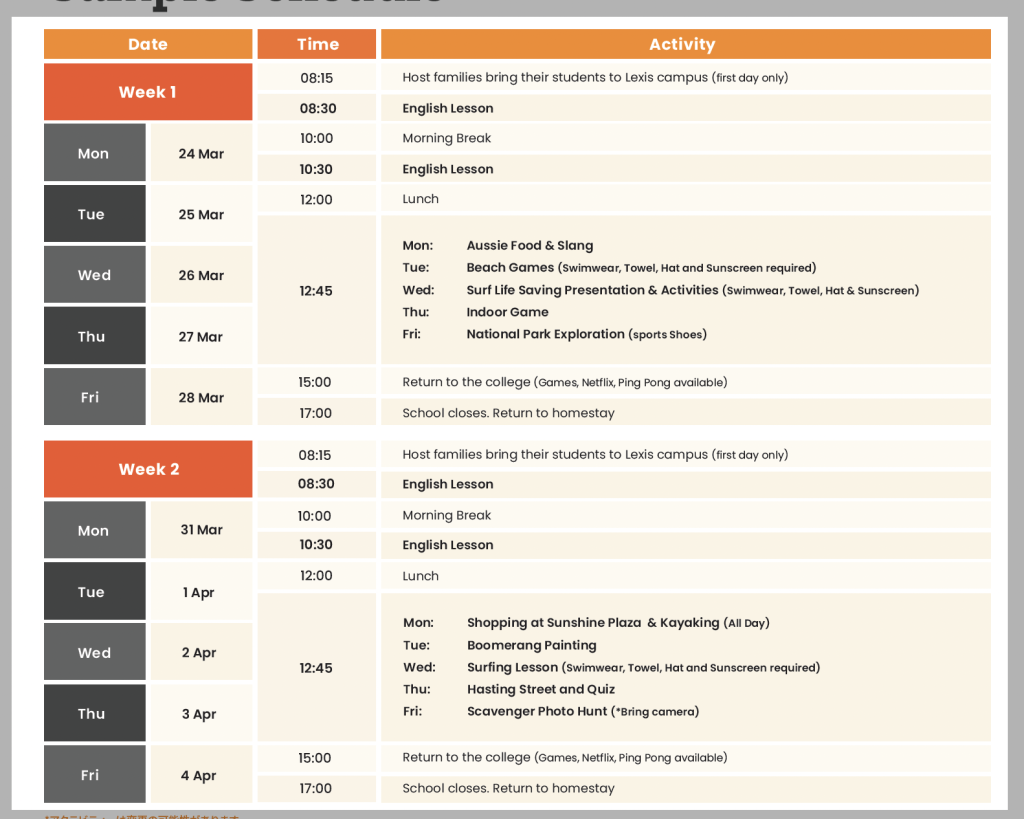The height and width of the screenshot is (819, 1024).
Task: Click the "Tue" cell beside 1 Apr
Action: (95, 591)
